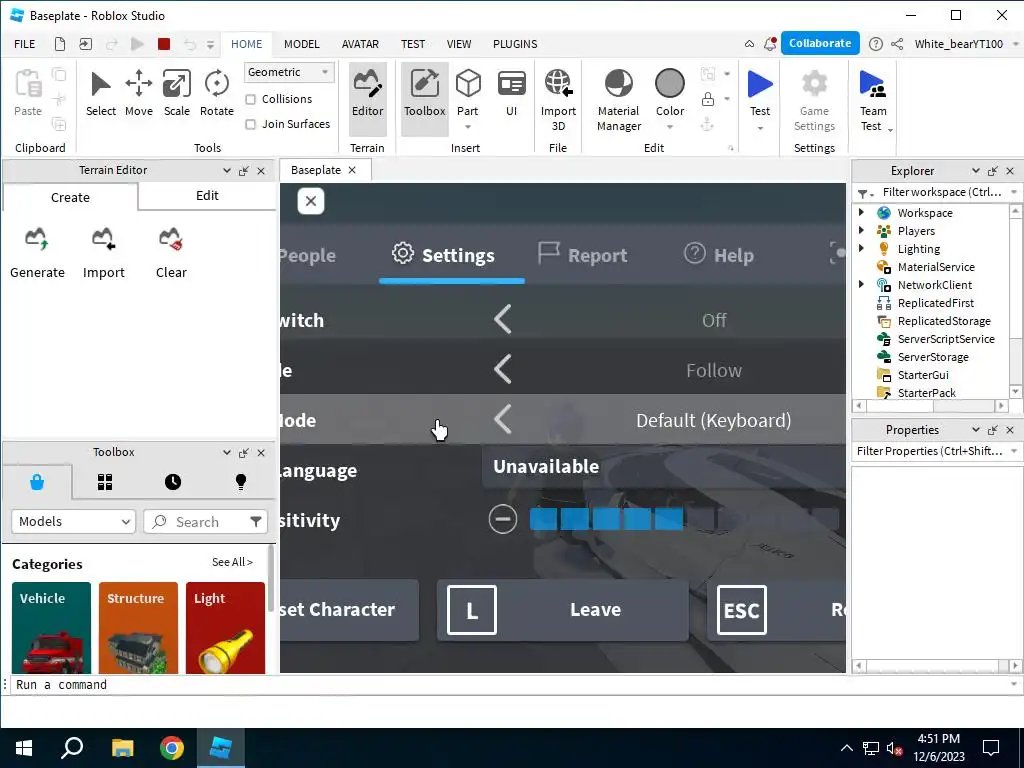
Task: Open Game Settings
Action: 814,101
